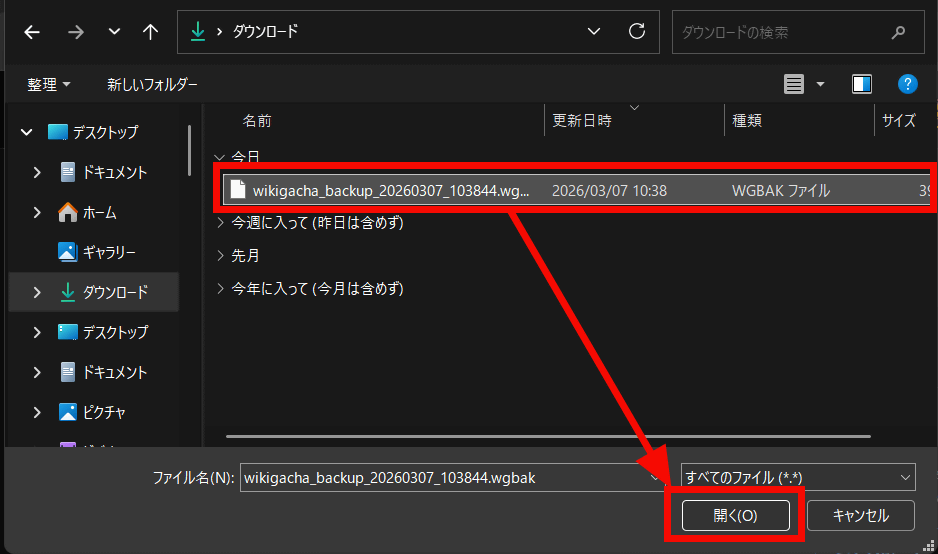Image resolution: width=938 pixels, height=554 pixels.
Task: Focus the ダウンロードの検索 search box
Action: [x=798, y=32]
